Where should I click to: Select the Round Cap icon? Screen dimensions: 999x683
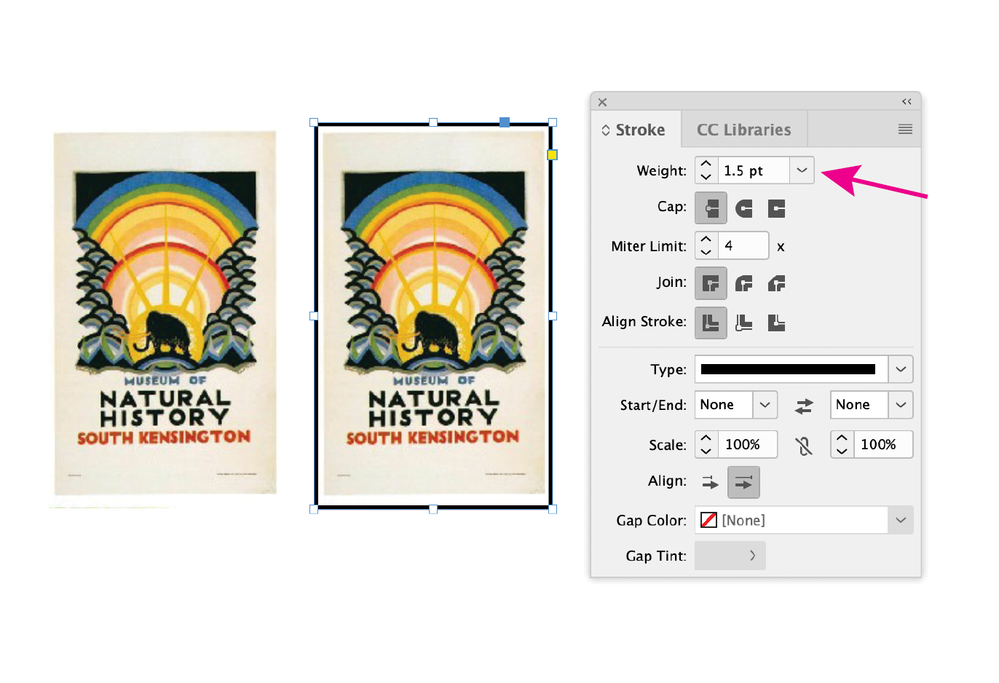pyautogui.click(x=744, y=208)
